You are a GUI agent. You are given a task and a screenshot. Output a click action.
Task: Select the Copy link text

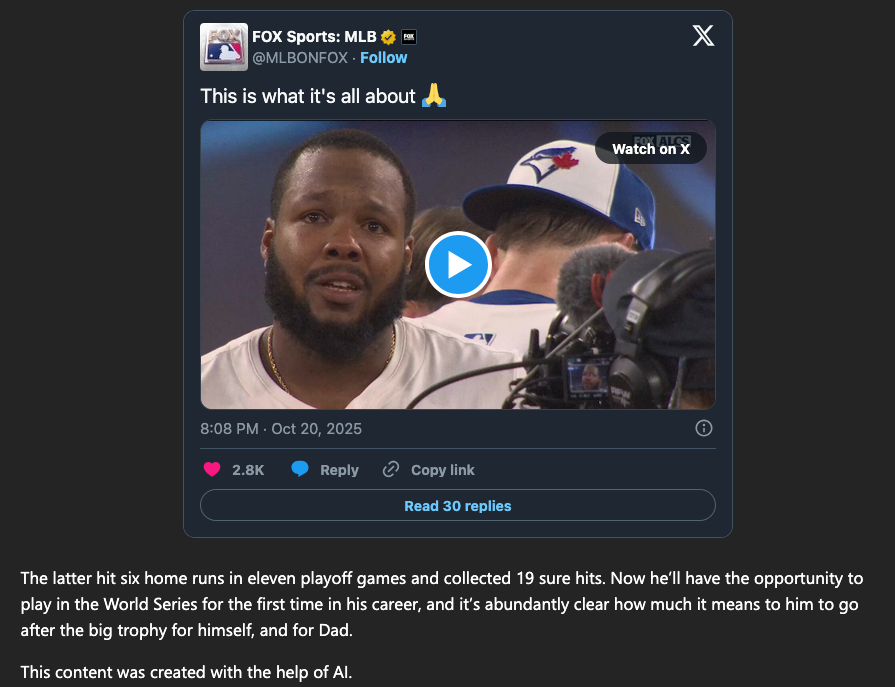442,470
